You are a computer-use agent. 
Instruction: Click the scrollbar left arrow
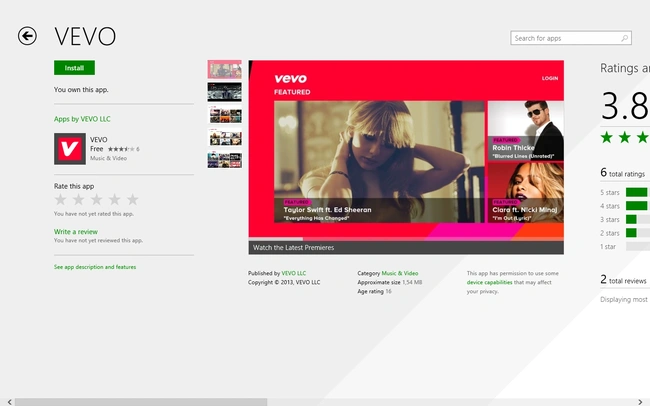(9, 402)
